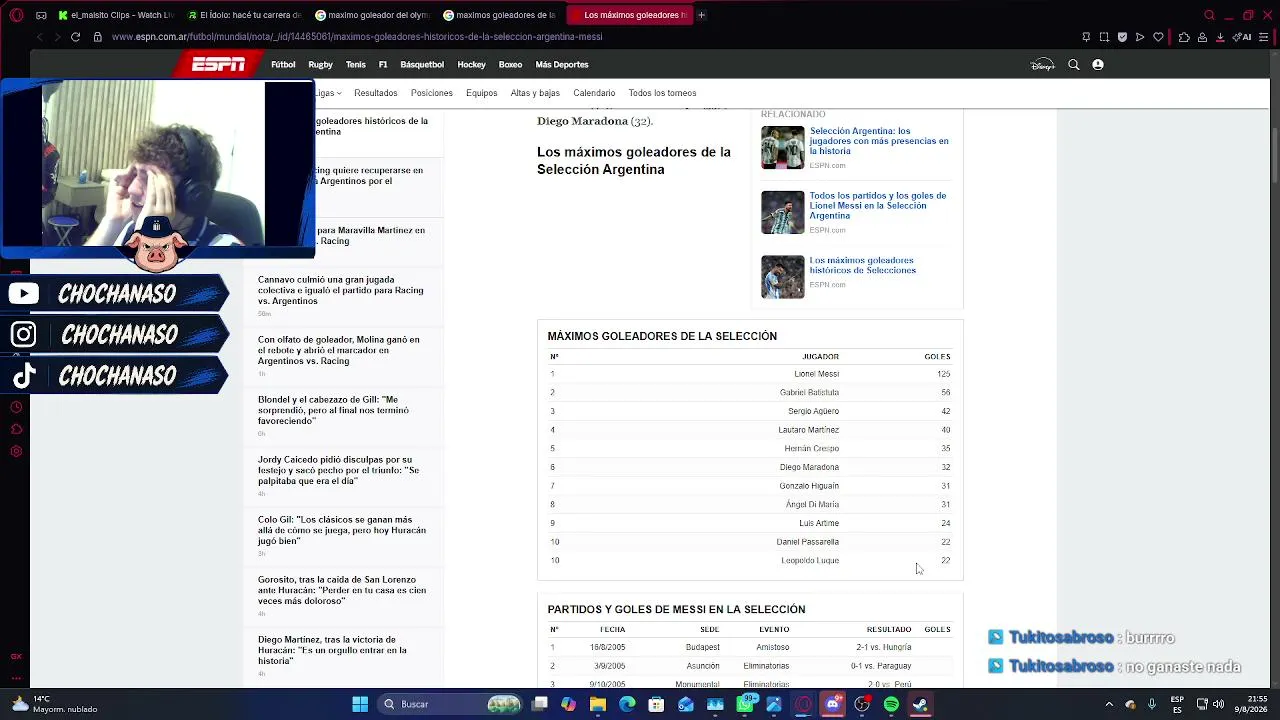Open the Básquetbol section
1280x720 pixels.
[x=422, y=65]
